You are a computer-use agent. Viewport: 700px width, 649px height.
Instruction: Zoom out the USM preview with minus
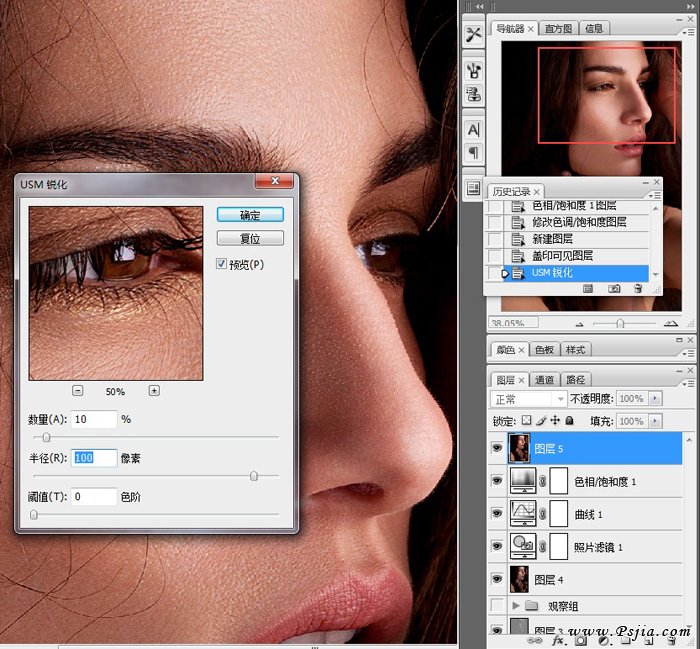[78, 391]
